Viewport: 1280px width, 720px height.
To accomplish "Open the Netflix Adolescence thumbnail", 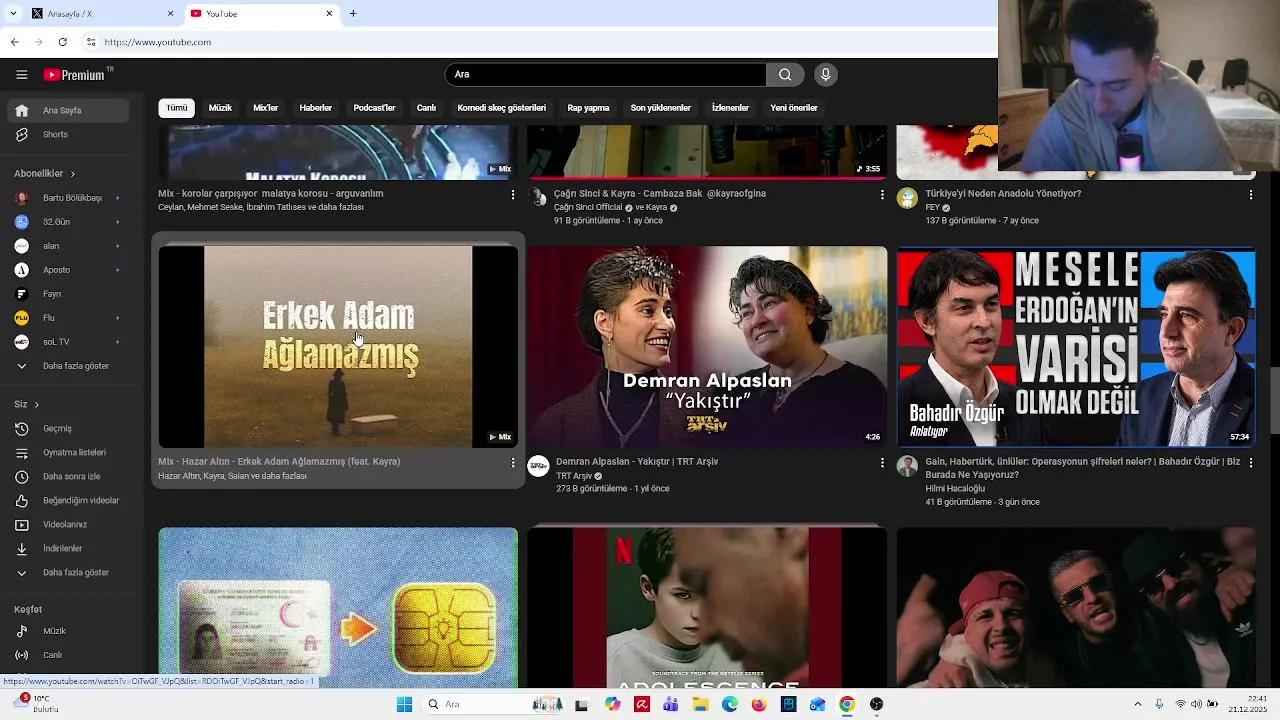I will point(707,608).
